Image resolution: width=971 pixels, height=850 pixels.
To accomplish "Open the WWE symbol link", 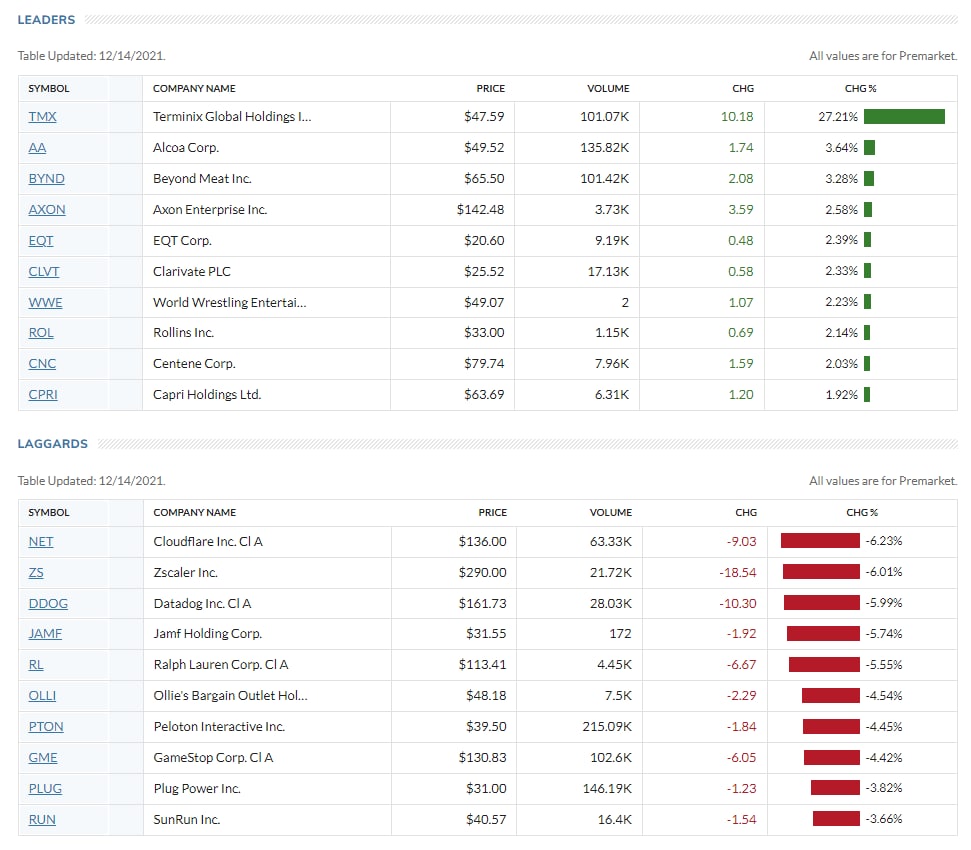I will 45,302.
